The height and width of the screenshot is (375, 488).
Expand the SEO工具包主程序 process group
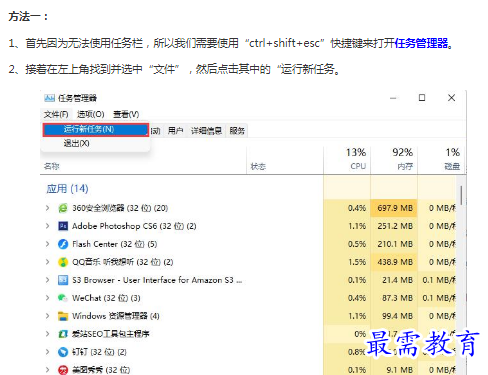(x=47, y=334)
